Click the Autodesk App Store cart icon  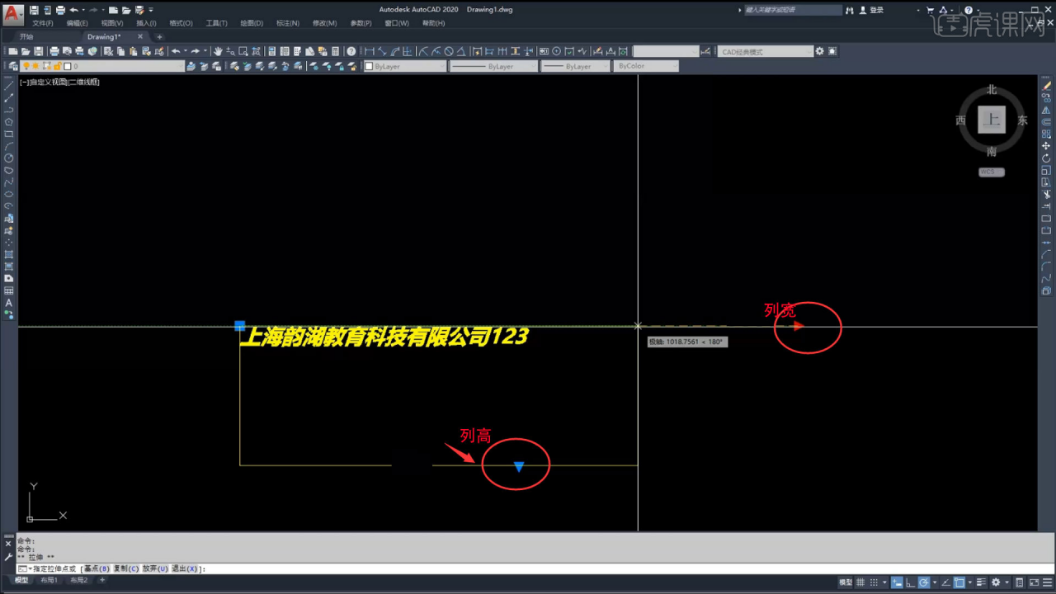click(930, 10)
